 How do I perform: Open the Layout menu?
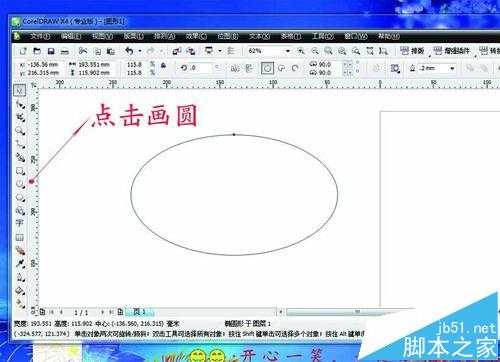point(134,36)
